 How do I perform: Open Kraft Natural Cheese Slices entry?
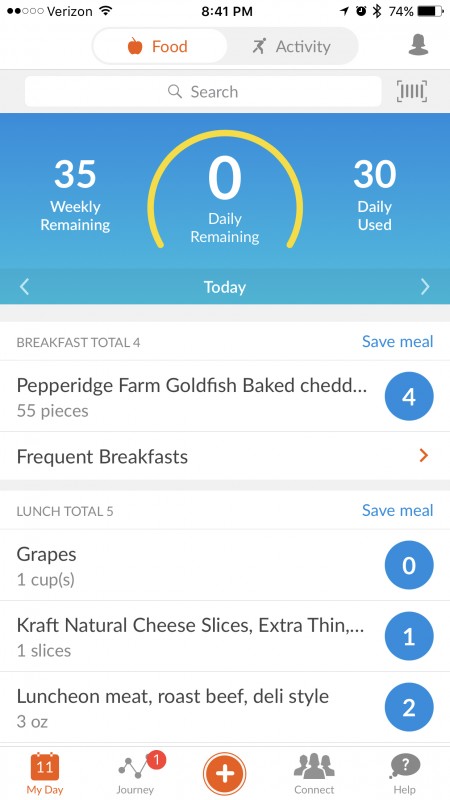click(225, 636)
